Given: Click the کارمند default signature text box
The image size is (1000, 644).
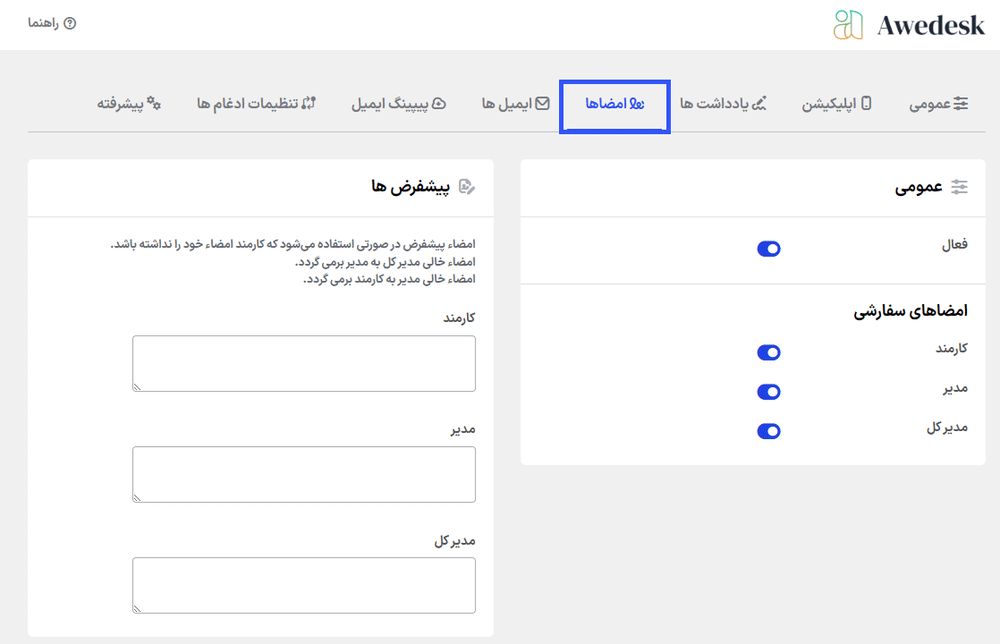Looking at the screenshot, I should click(x=304, y=363).
